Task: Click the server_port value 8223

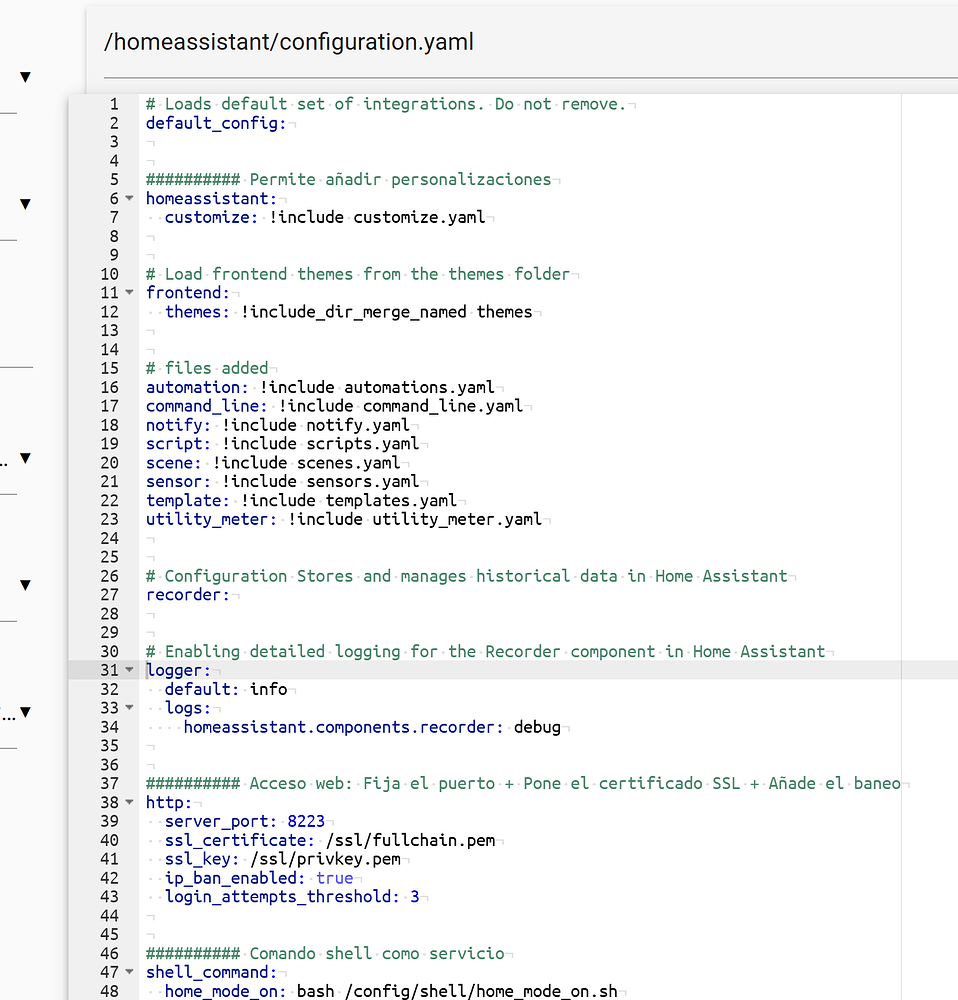Action: pyautogui.click(x=306, y=821)
